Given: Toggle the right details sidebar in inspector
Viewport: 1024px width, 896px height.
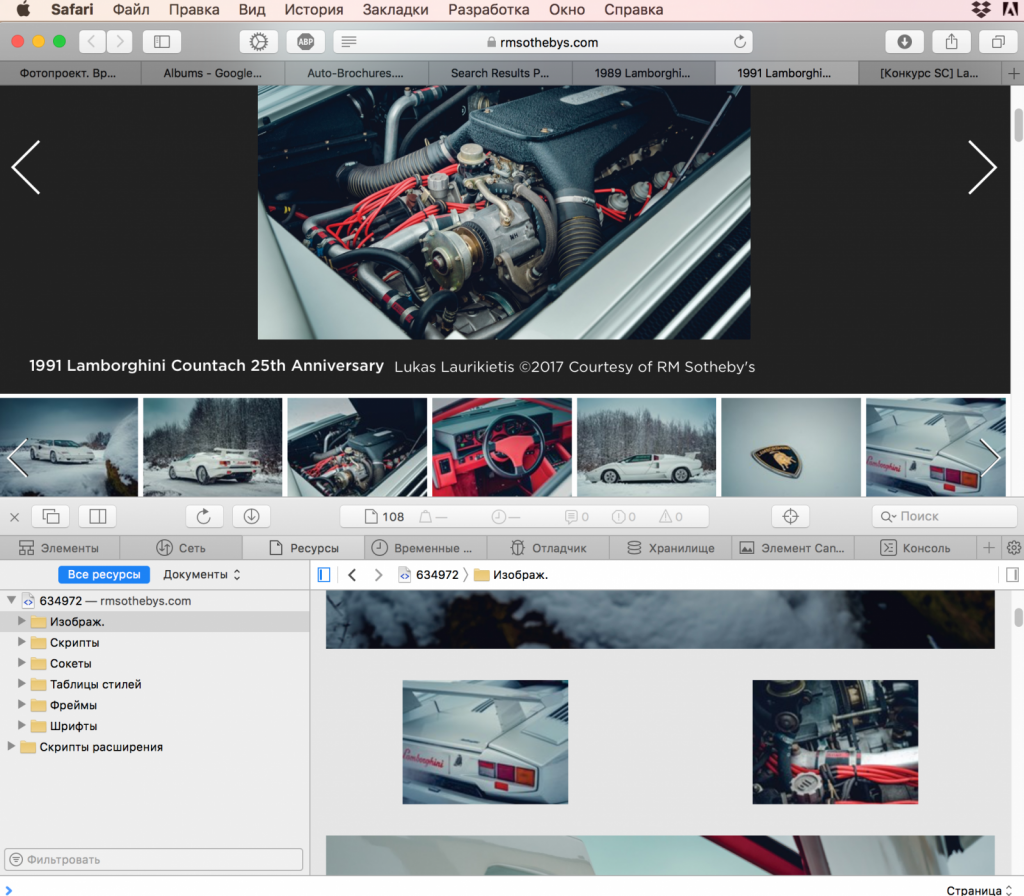Looking at the screenshot, I should pyautogui.click(x=1012, y=575).
